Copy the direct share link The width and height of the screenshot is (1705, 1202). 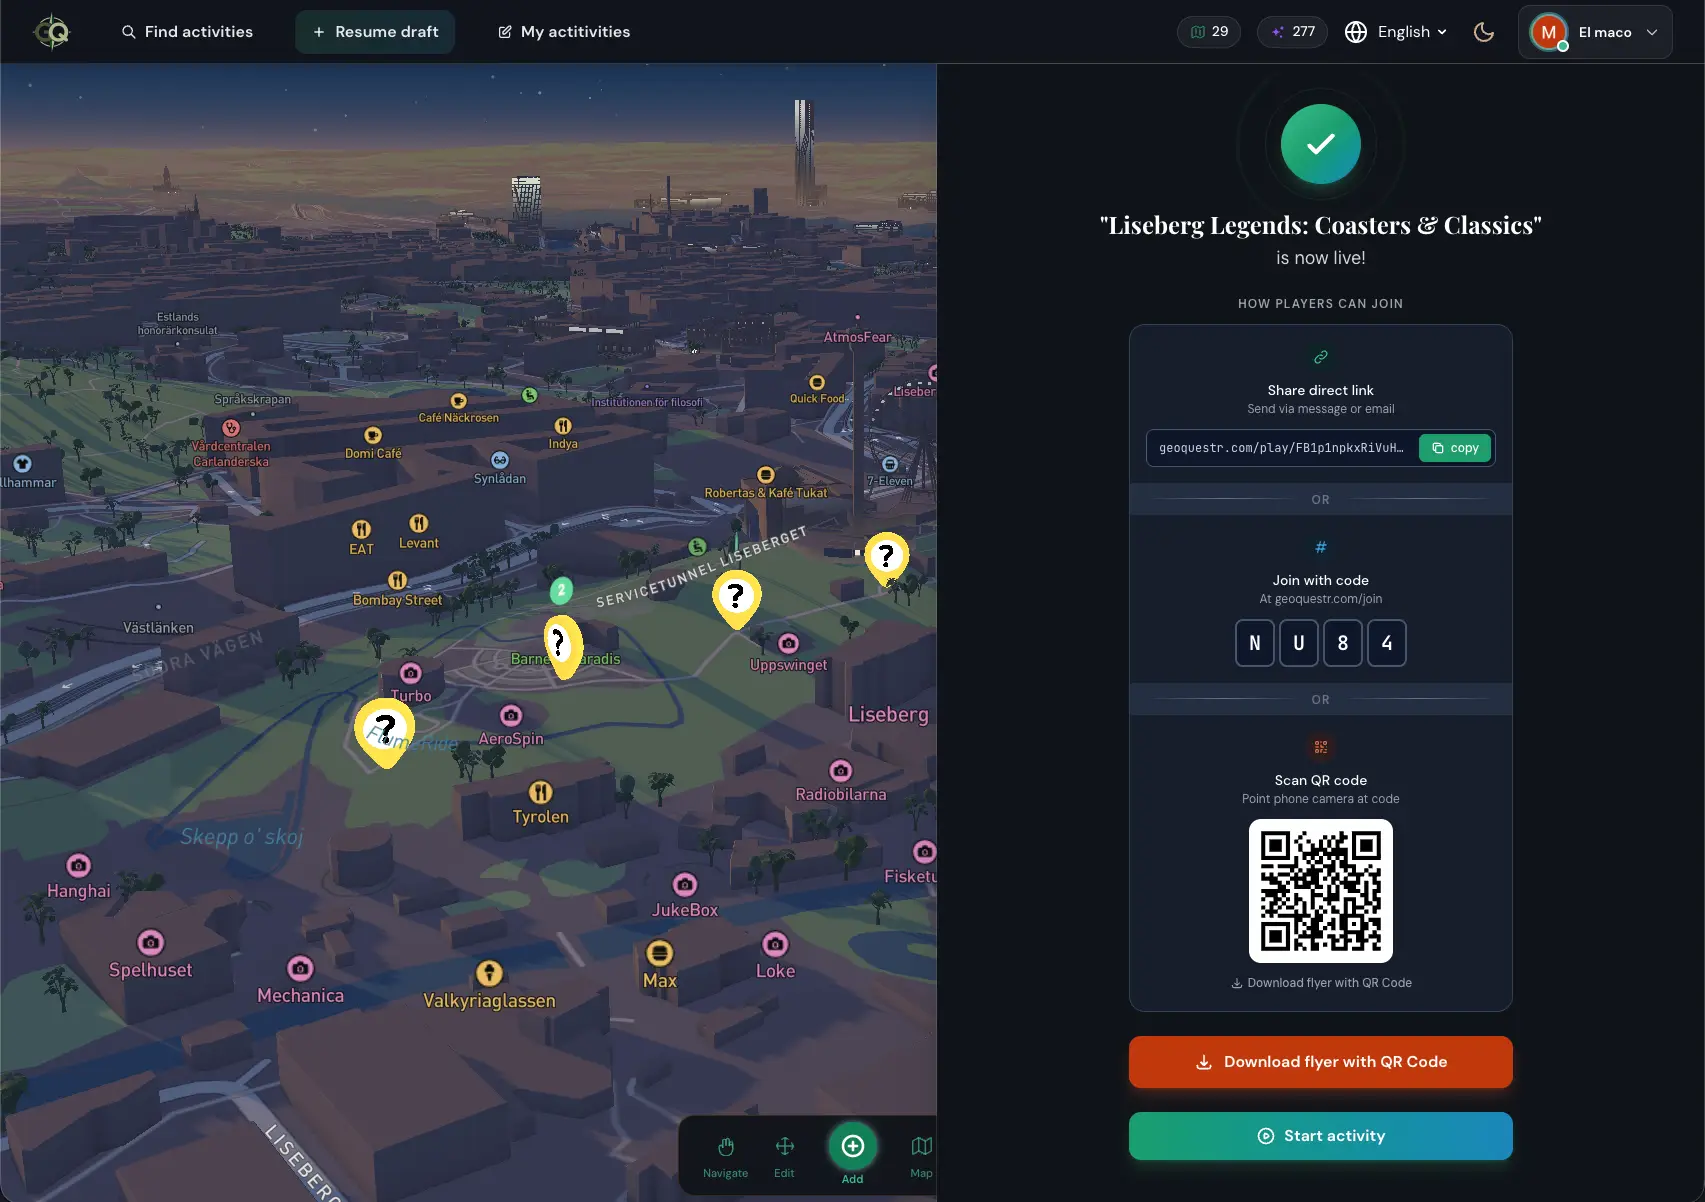tap(1454, 448)
